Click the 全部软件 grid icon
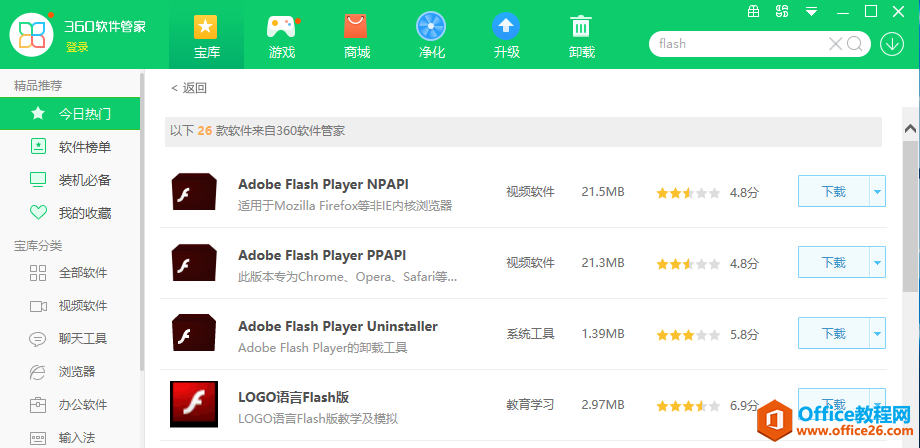 point(38,273)
